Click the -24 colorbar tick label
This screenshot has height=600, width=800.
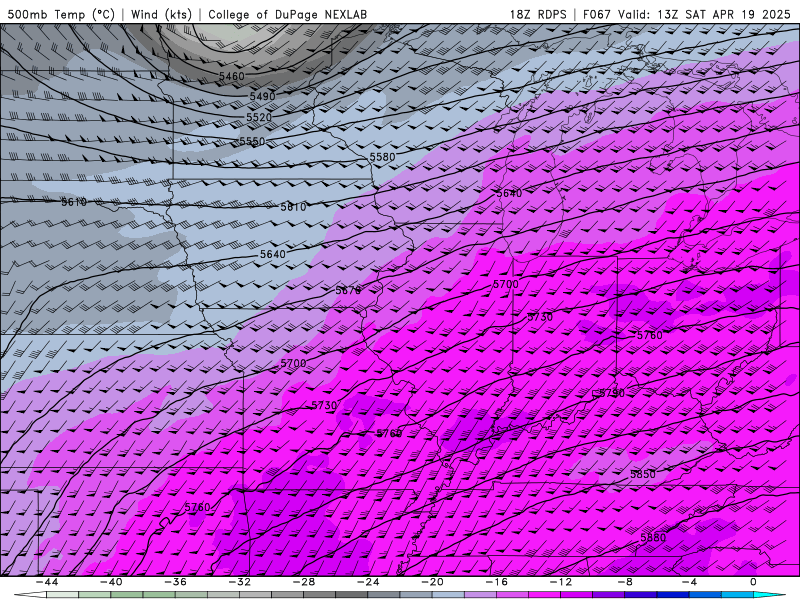368,582
